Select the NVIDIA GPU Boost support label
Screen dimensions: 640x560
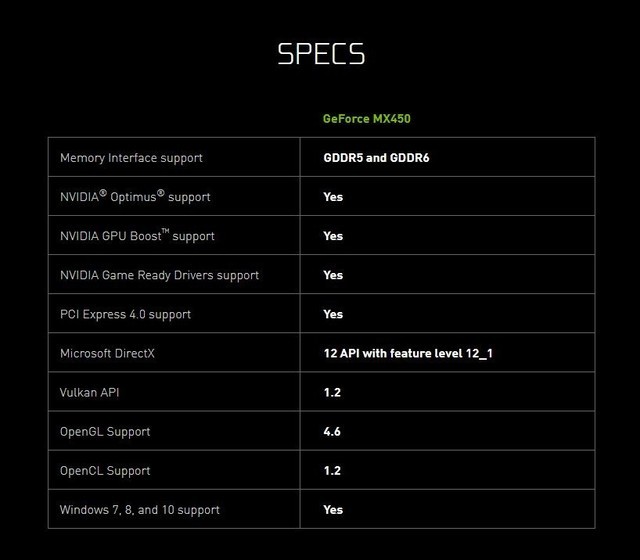click(x=137, y=236)
